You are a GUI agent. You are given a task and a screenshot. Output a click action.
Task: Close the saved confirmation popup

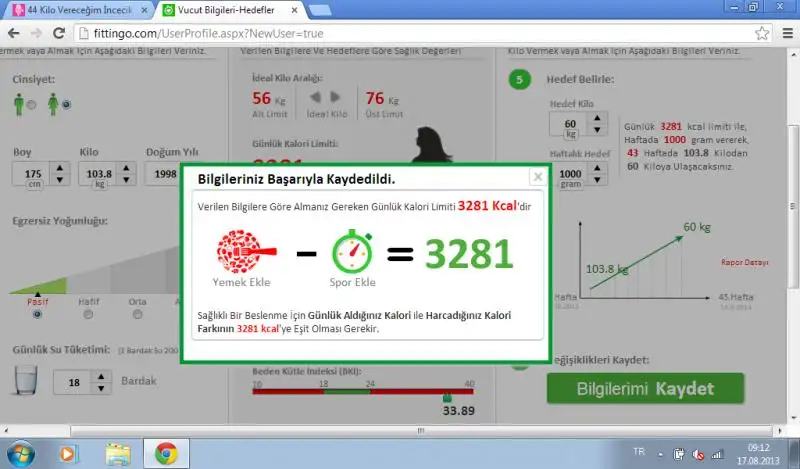point(538,177)
